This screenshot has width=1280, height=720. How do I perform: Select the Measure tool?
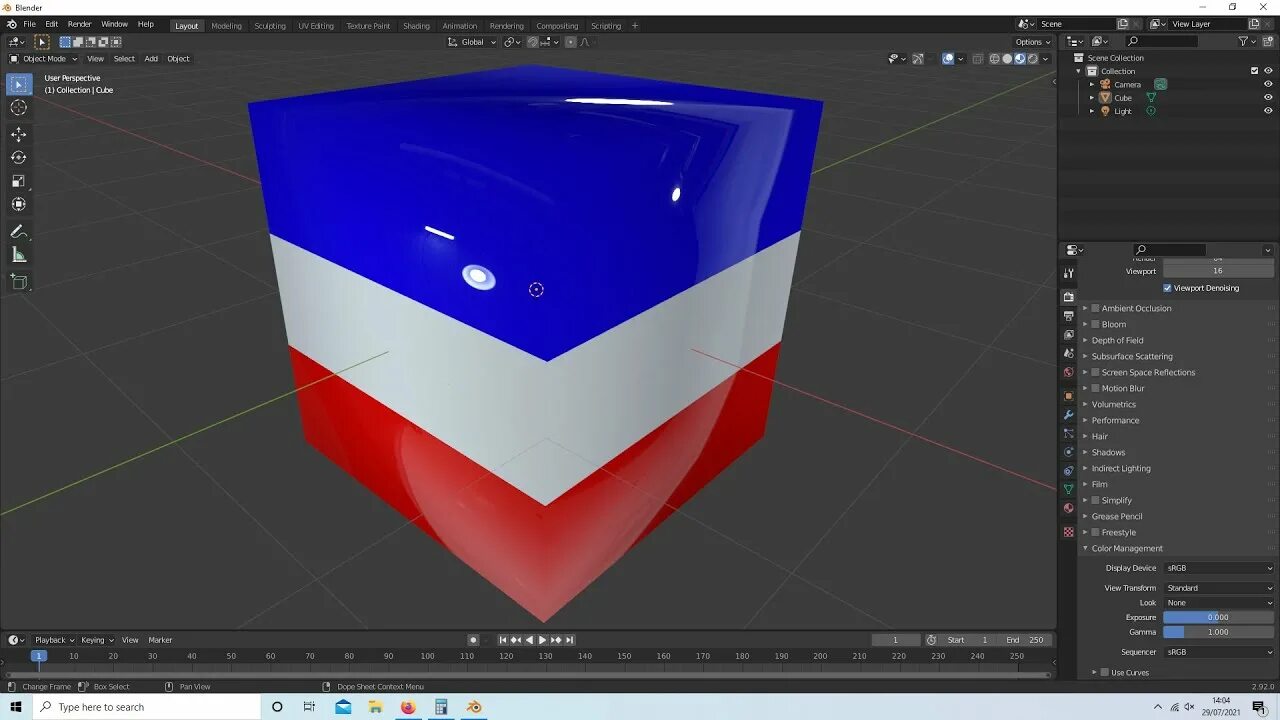click(18, 254)
